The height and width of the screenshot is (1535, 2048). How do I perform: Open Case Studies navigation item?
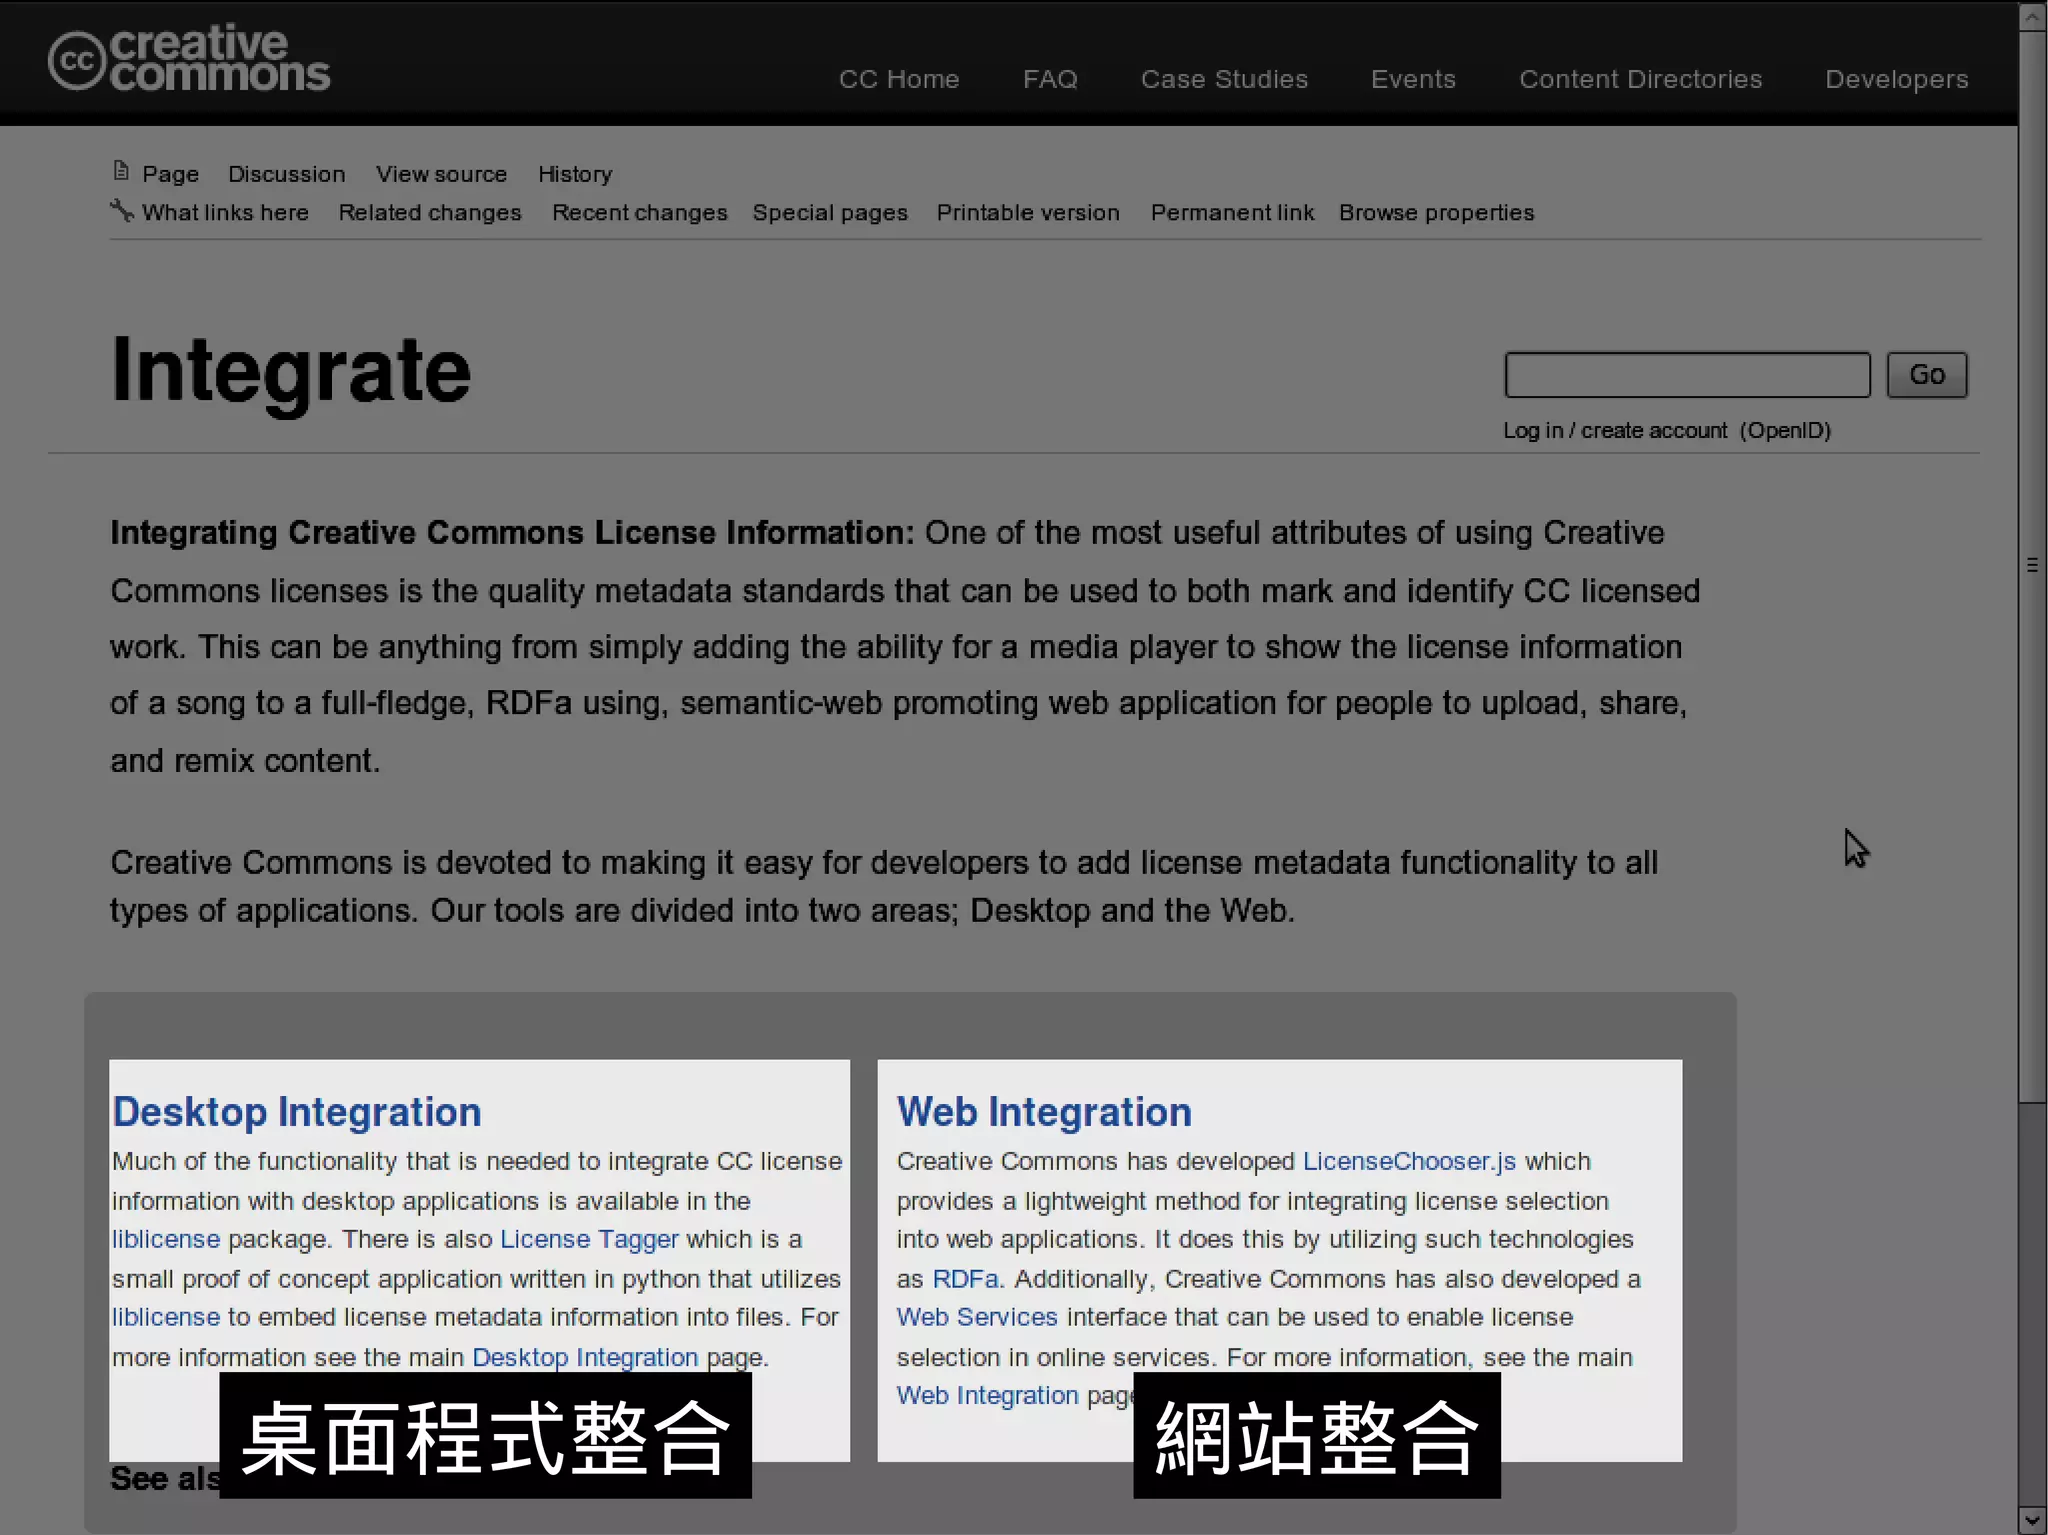[1224, 79]
